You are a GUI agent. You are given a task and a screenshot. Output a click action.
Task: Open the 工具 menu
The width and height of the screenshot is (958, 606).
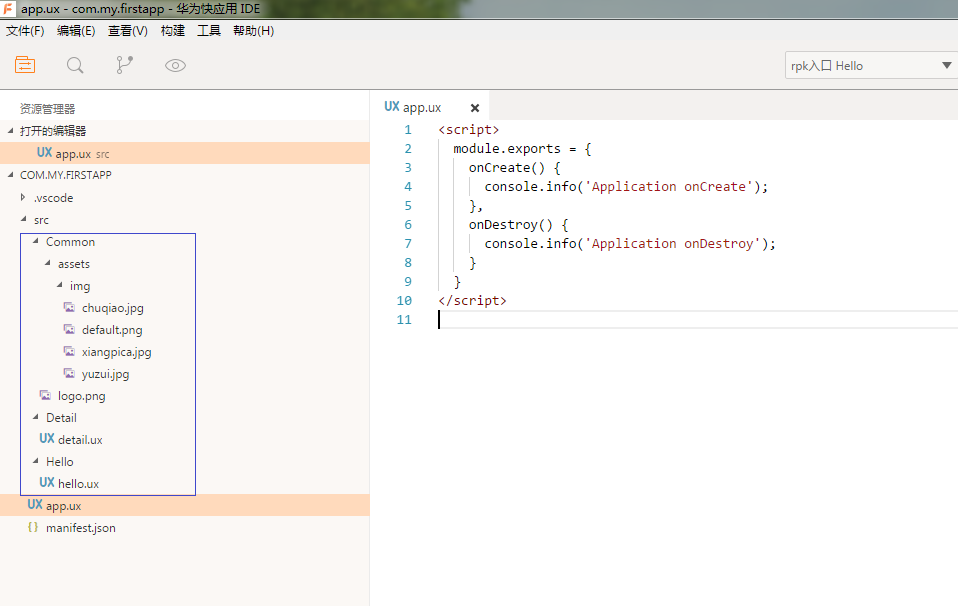click(209, 31)
